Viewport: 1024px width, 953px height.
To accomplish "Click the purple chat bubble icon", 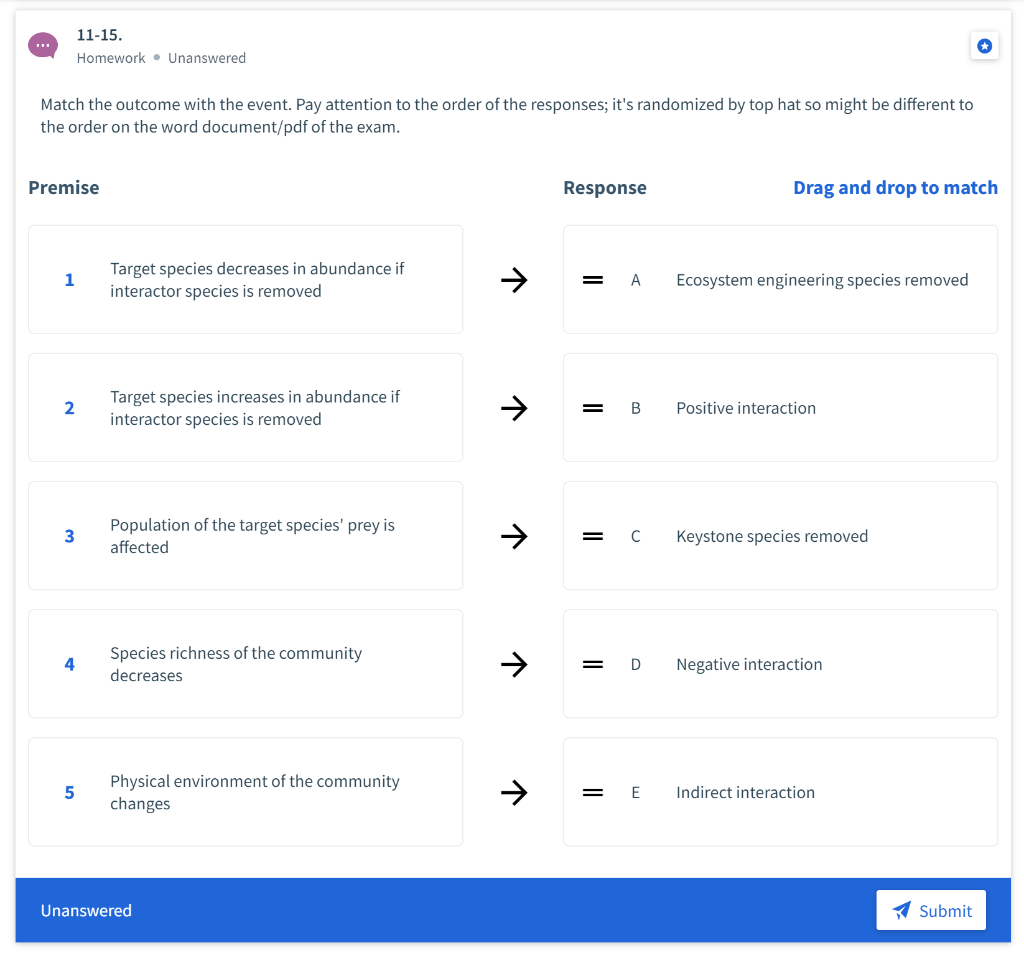I will click(43, 46).
